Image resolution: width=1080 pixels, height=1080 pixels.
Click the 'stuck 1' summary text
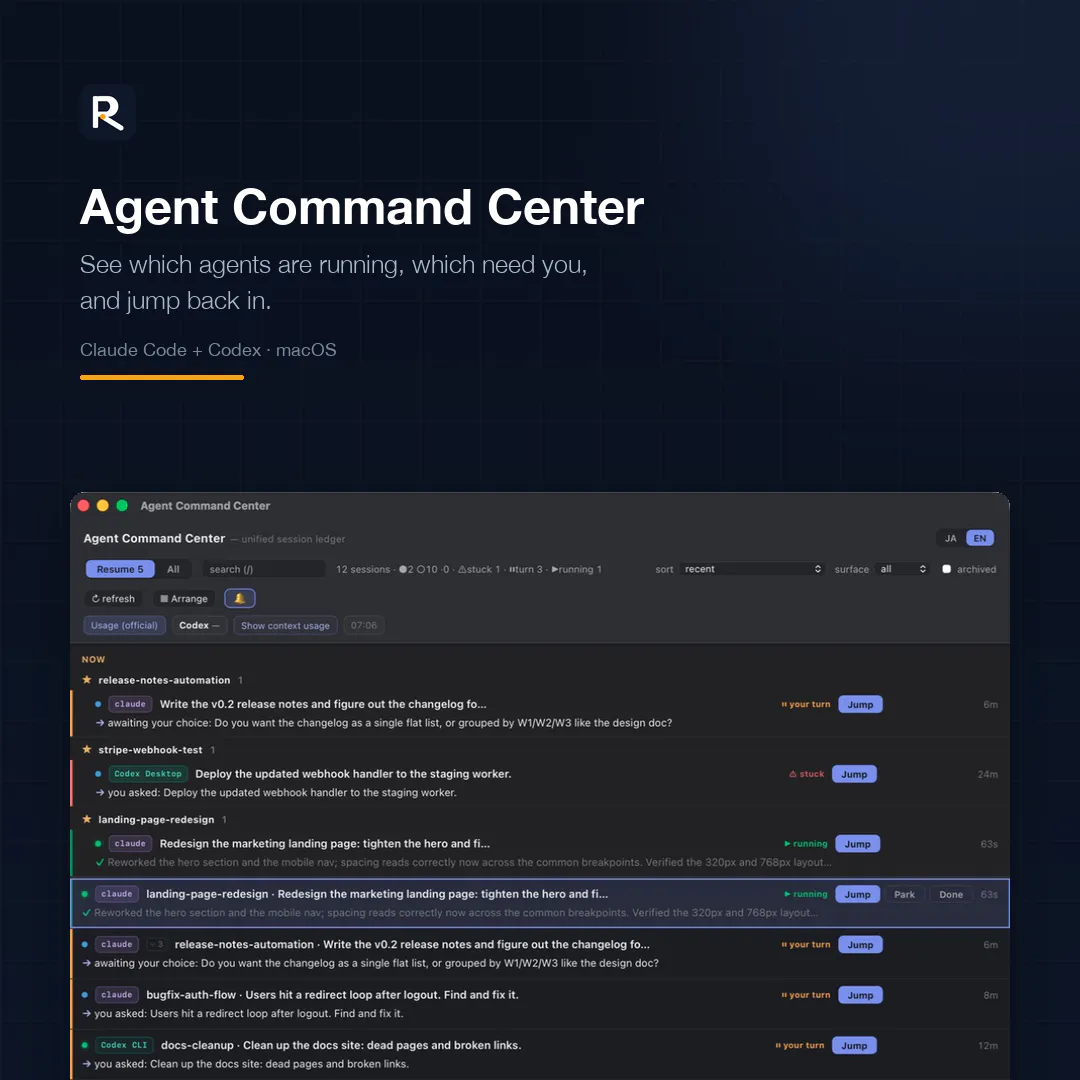pyautogui.click(x=479, y=569)
